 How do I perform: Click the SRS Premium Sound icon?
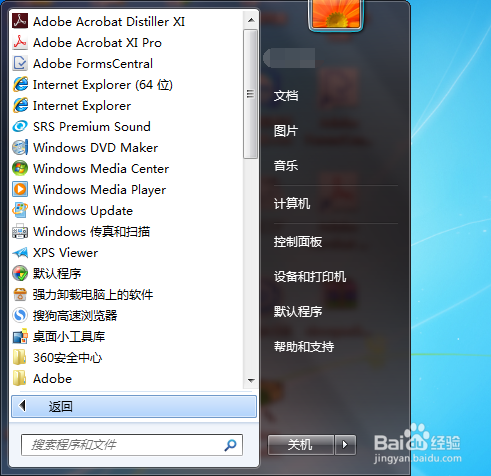(x=20, y=126)
